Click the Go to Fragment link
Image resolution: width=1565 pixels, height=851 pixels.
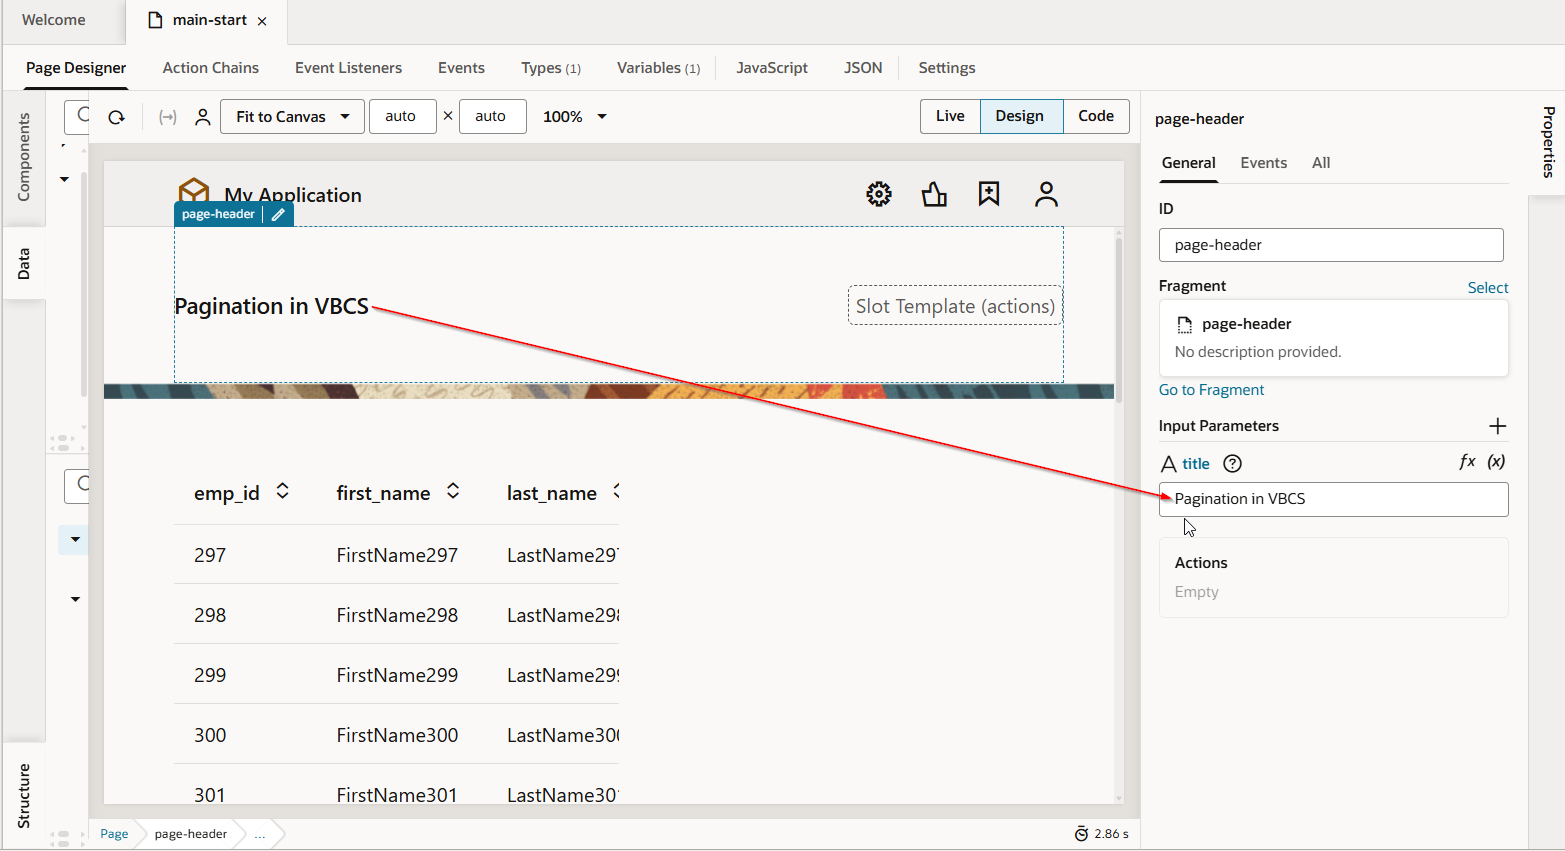click(1211, 390)
